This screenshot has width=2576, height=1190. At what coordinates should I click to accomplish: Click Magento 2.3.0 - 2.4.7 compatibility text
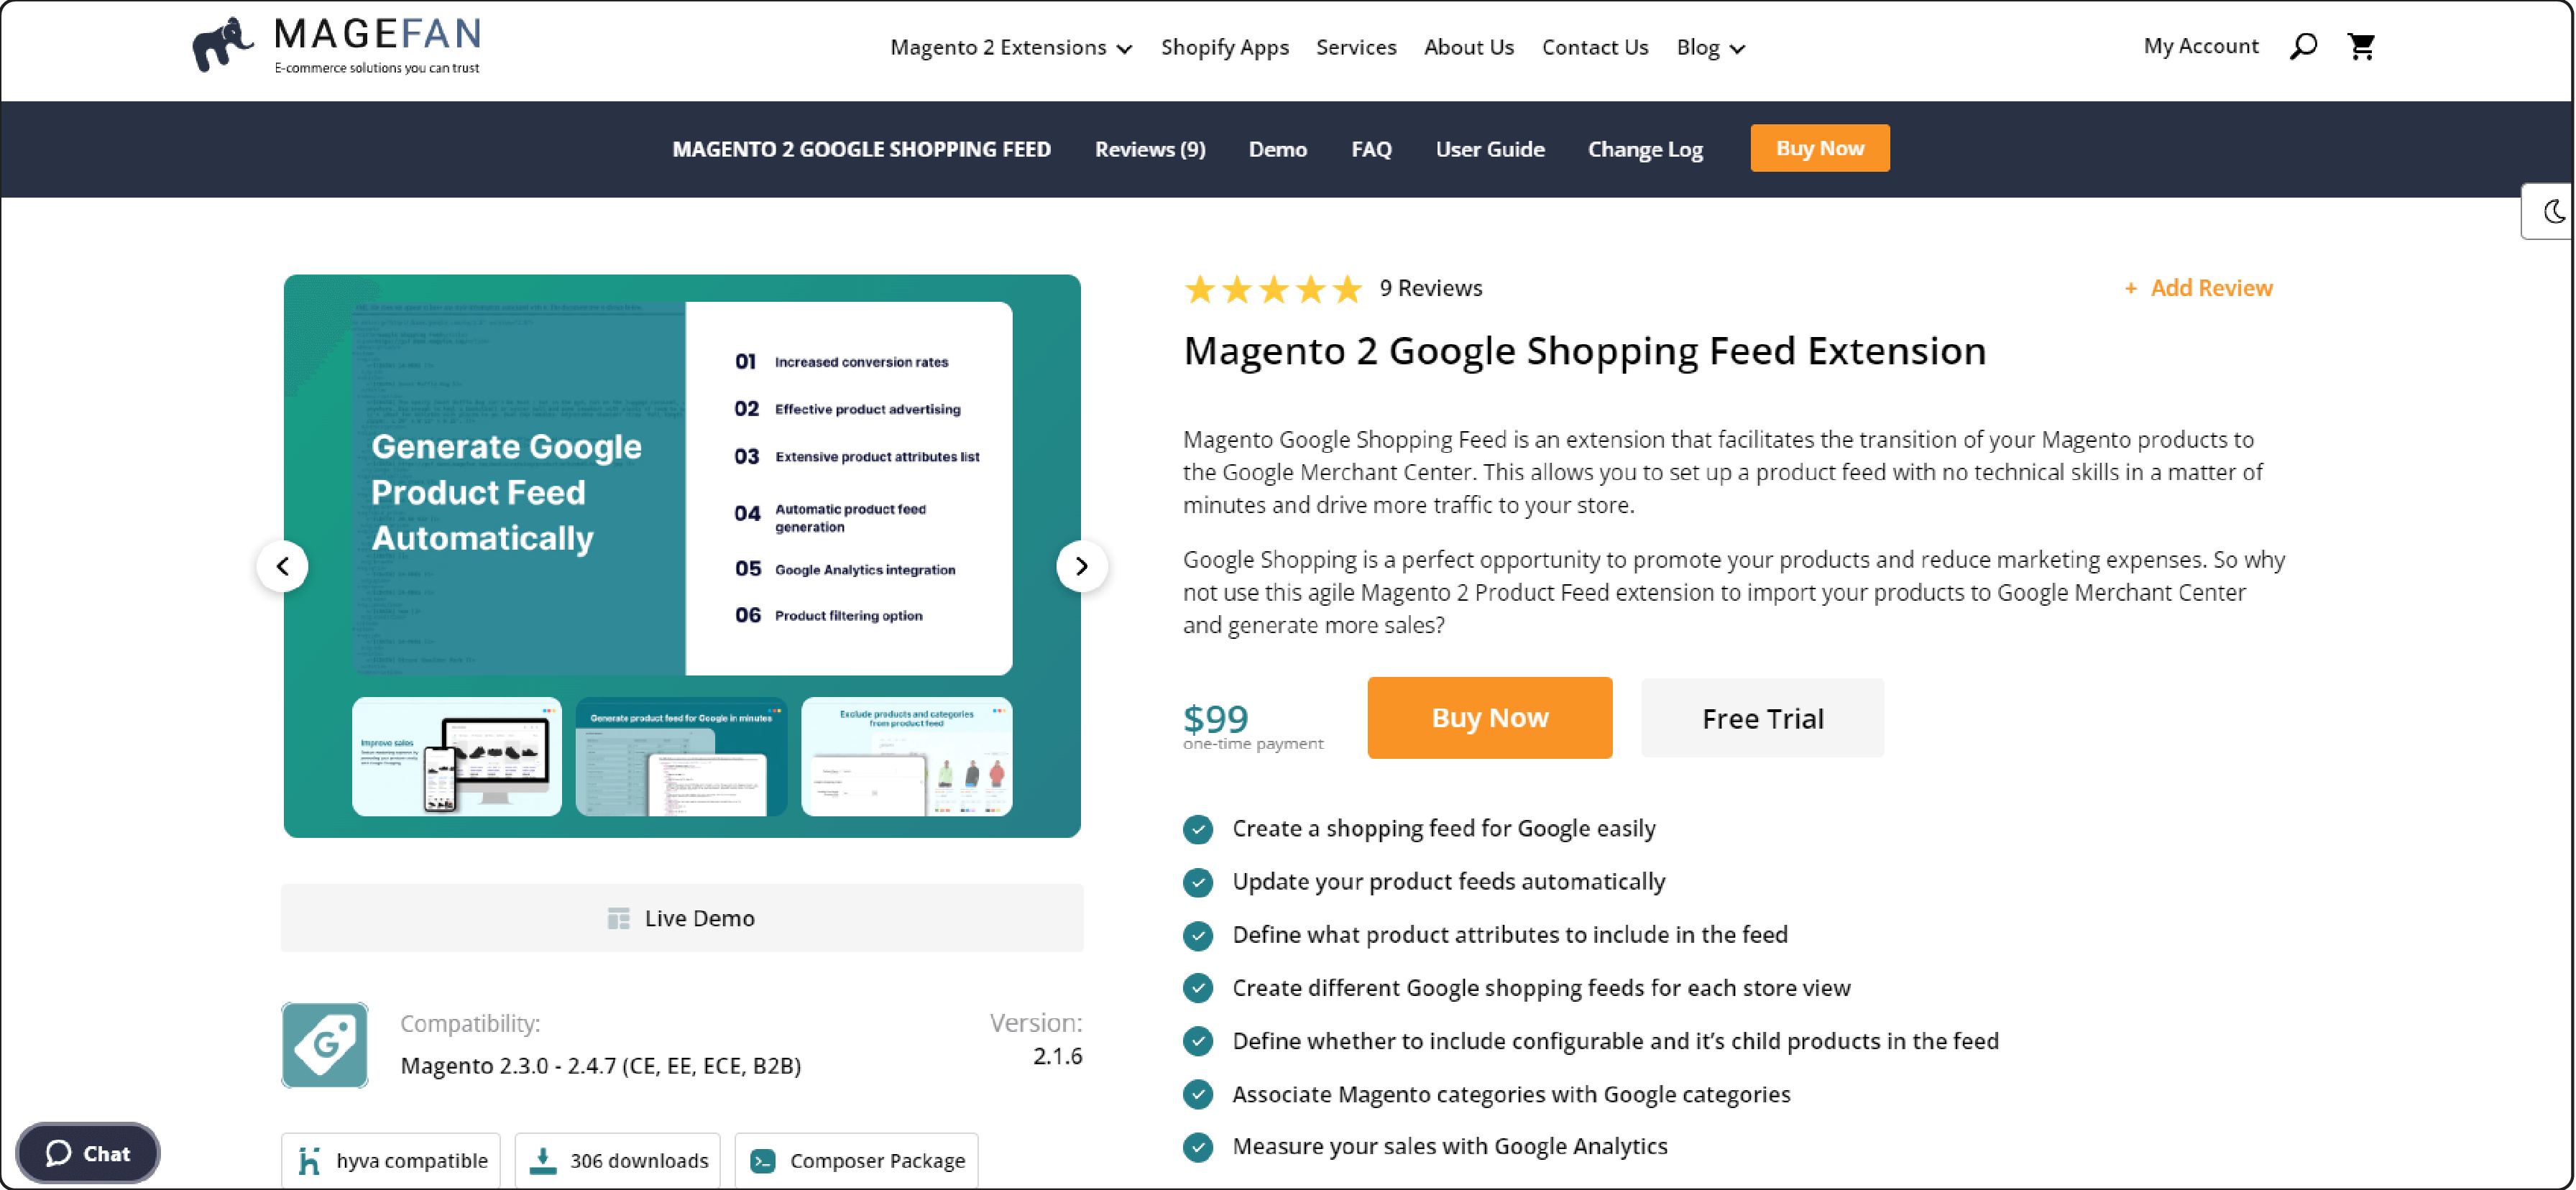tap(600, 1066)
